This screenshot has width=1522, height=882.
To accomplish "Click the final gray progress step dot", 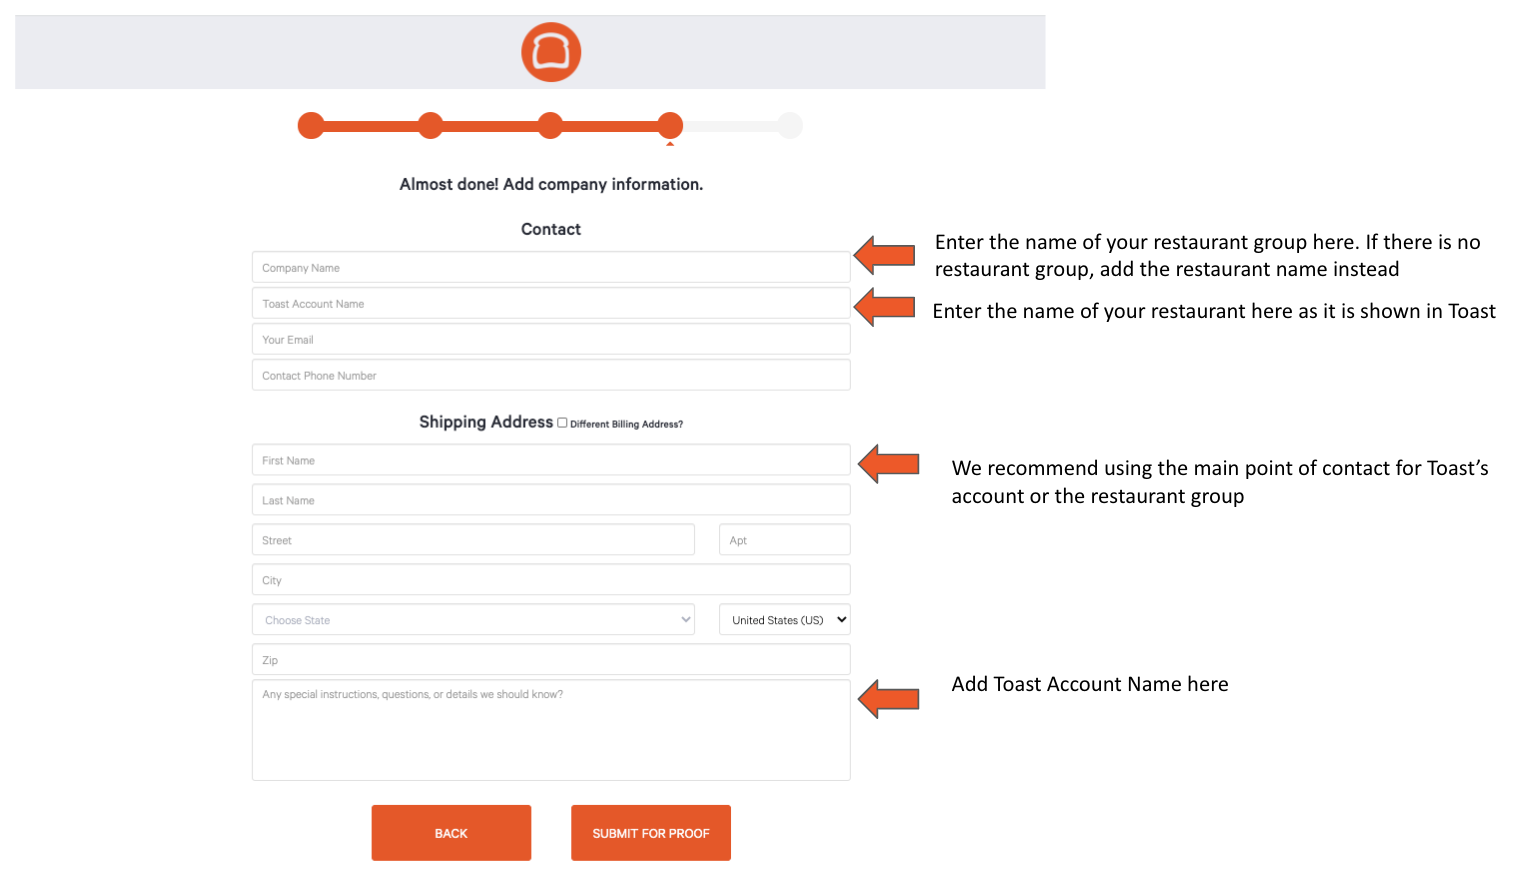I will click(790, 126).
